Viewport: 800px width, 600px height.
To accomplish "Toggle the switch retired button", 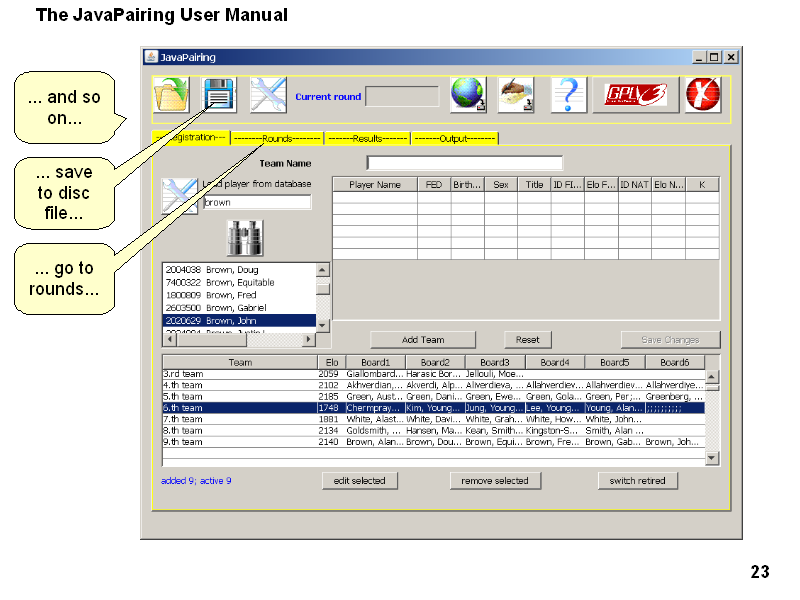I will pyautogui.click(x=637, y=481).
